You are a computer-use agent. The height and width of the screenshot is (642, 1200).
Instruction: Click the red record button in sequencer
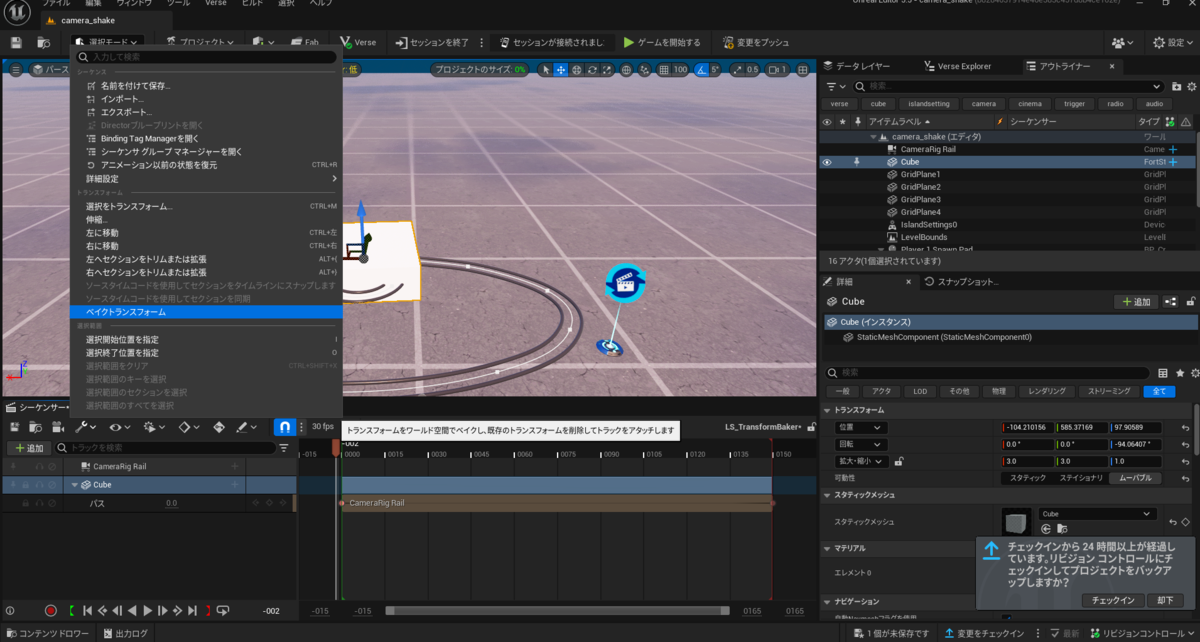coord(51,610)
